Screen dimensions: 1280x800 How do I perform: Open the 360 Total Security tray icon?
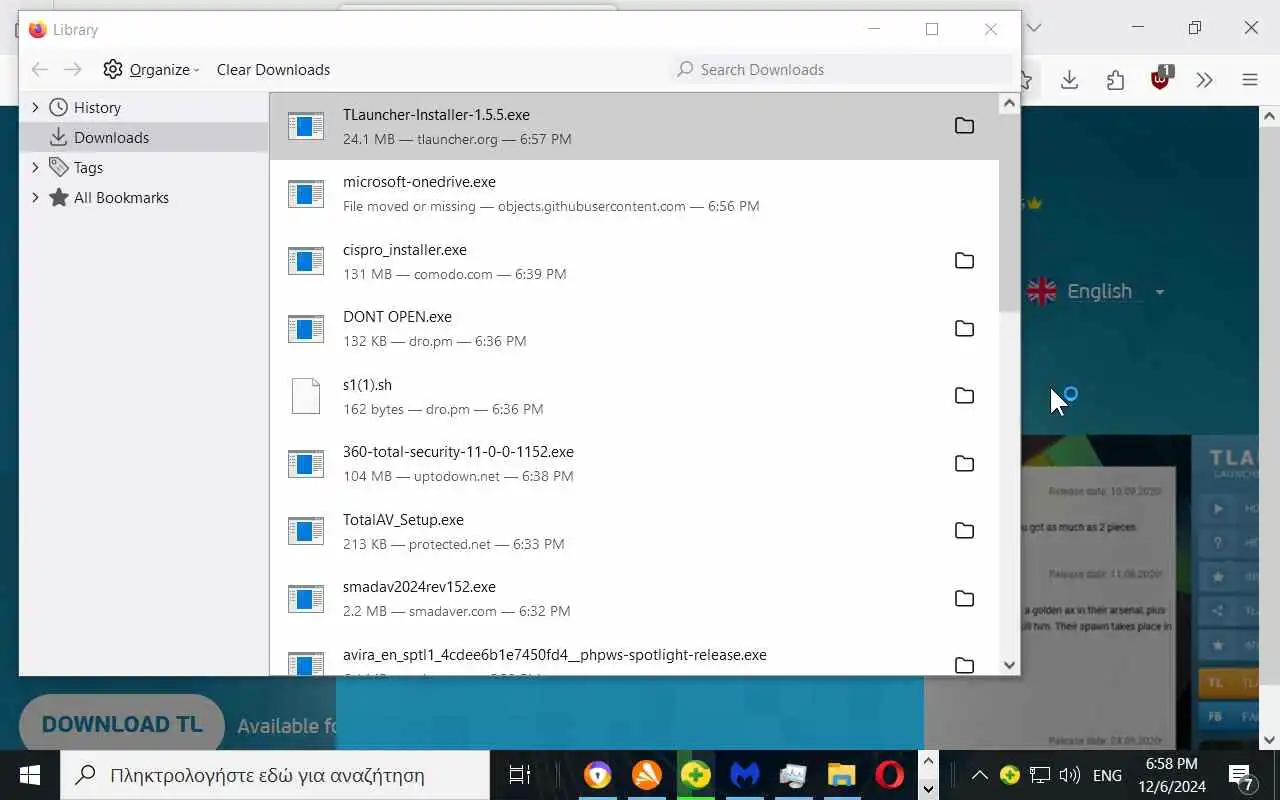click(1010, 775)
